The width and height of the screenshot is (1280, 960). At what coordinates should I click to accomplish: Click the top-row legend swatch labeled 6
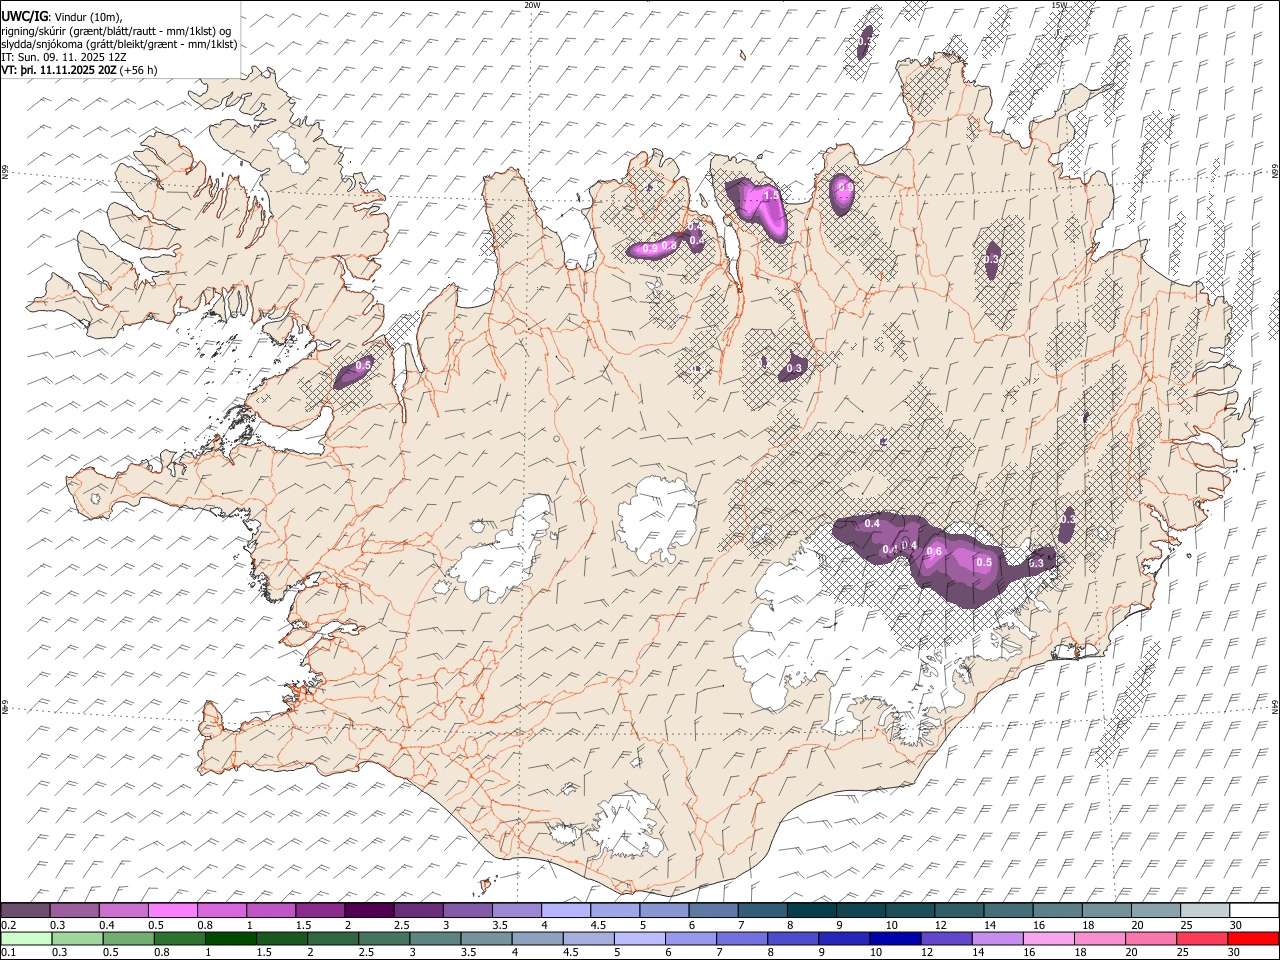click(x=713, y=910)
